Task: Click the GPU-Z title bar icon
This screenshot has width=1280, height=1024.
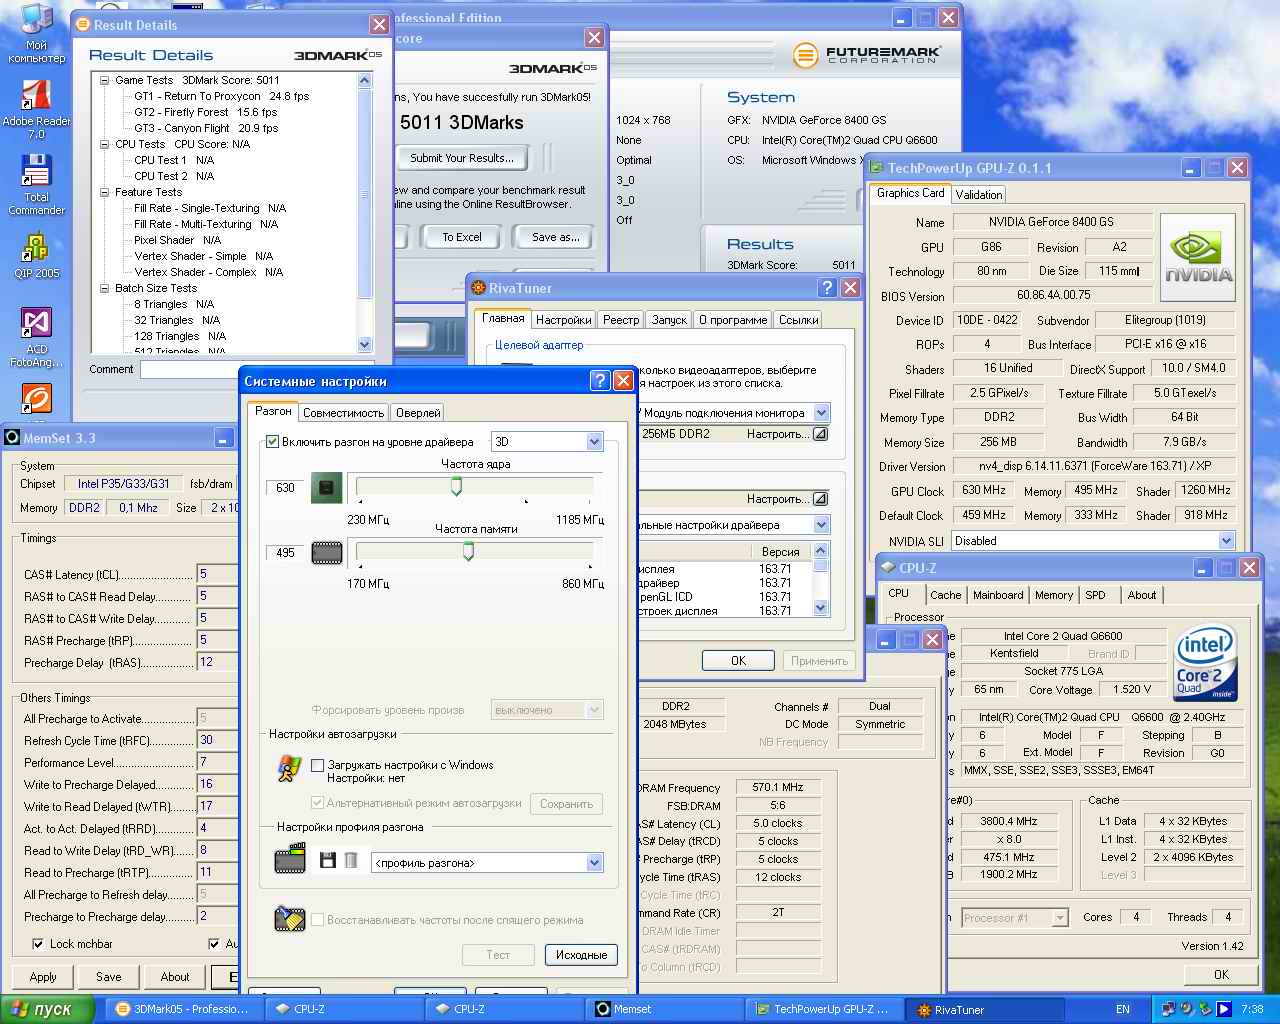Action: (877, 168)
